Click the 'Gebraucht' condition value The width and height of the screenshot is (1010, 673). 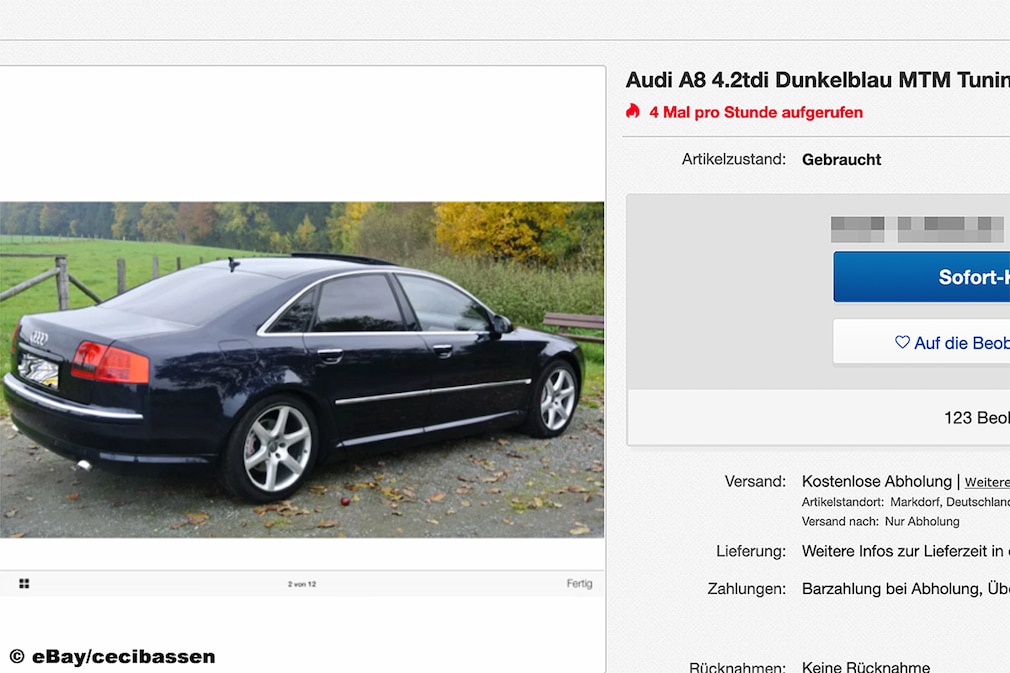pos(841,160)
